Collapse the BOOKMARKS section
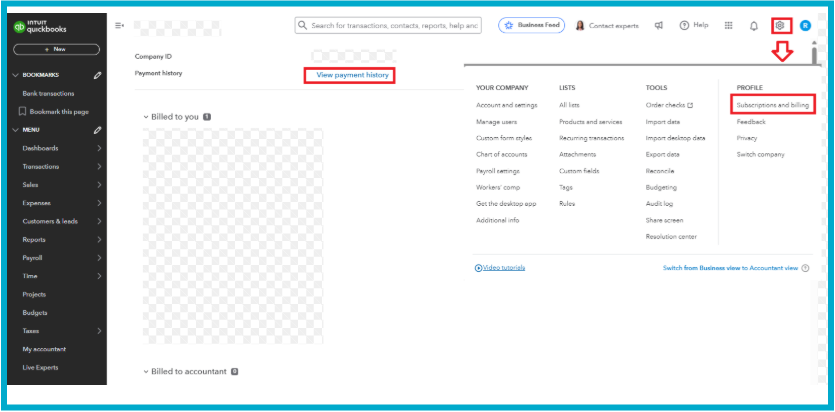Screen dimensions: 835x412 (15, 76)
